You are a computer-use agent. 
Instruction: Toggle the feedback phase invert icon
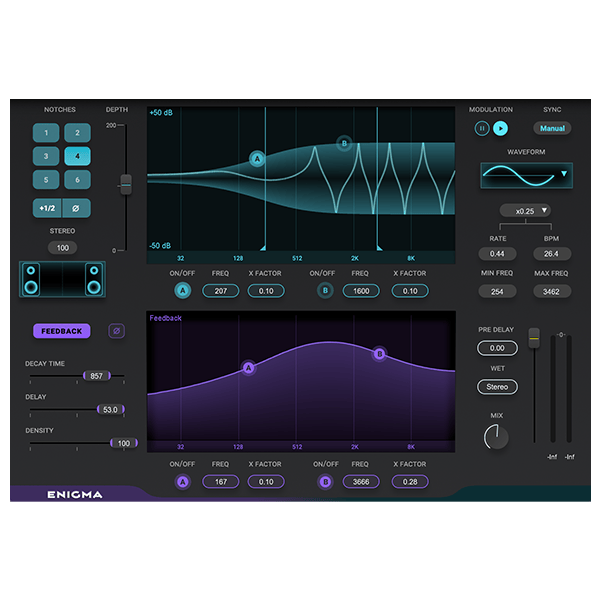117,331
